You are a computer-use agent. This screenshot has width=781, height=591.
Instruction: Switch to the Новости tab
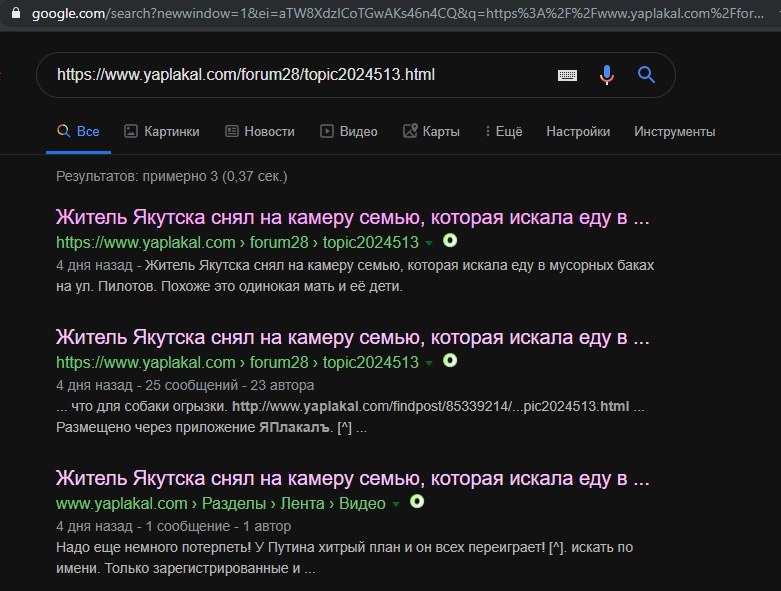click(x=260, y=131)
